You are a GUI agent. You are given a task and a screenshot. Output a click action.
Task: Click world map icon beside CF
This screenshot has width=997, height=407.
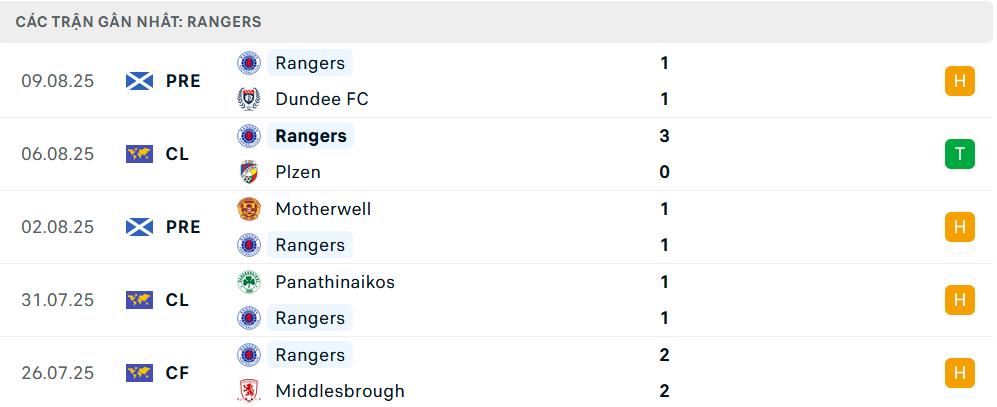(x=139, y=373)
